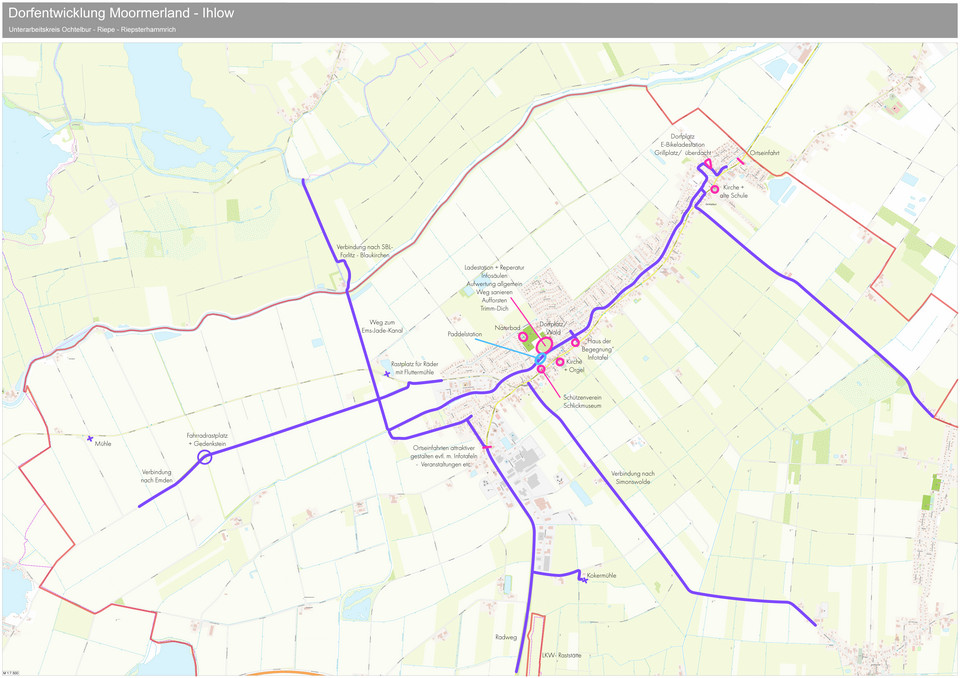This screenshot has height=678, width=960.
Task: Click purple cross at Rastplatz für Räder
Action: point(387,374)
